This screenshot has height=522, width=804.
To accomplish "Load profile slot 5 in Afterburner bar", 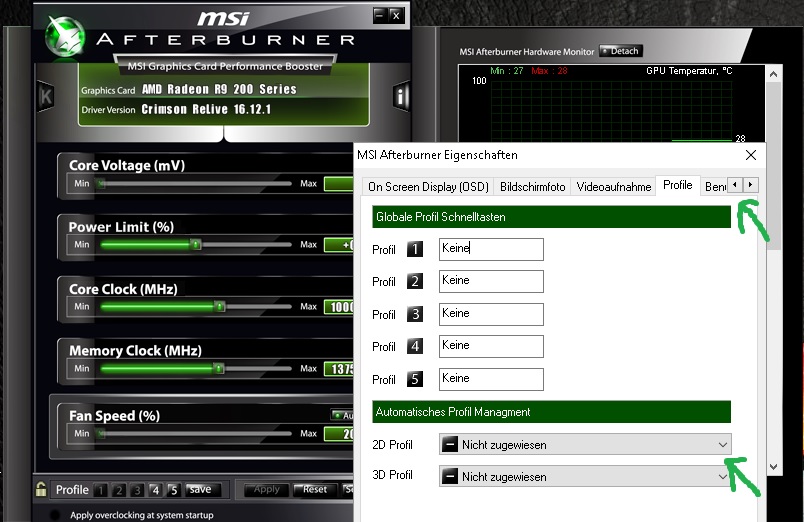I will click(x=174, y=490).
